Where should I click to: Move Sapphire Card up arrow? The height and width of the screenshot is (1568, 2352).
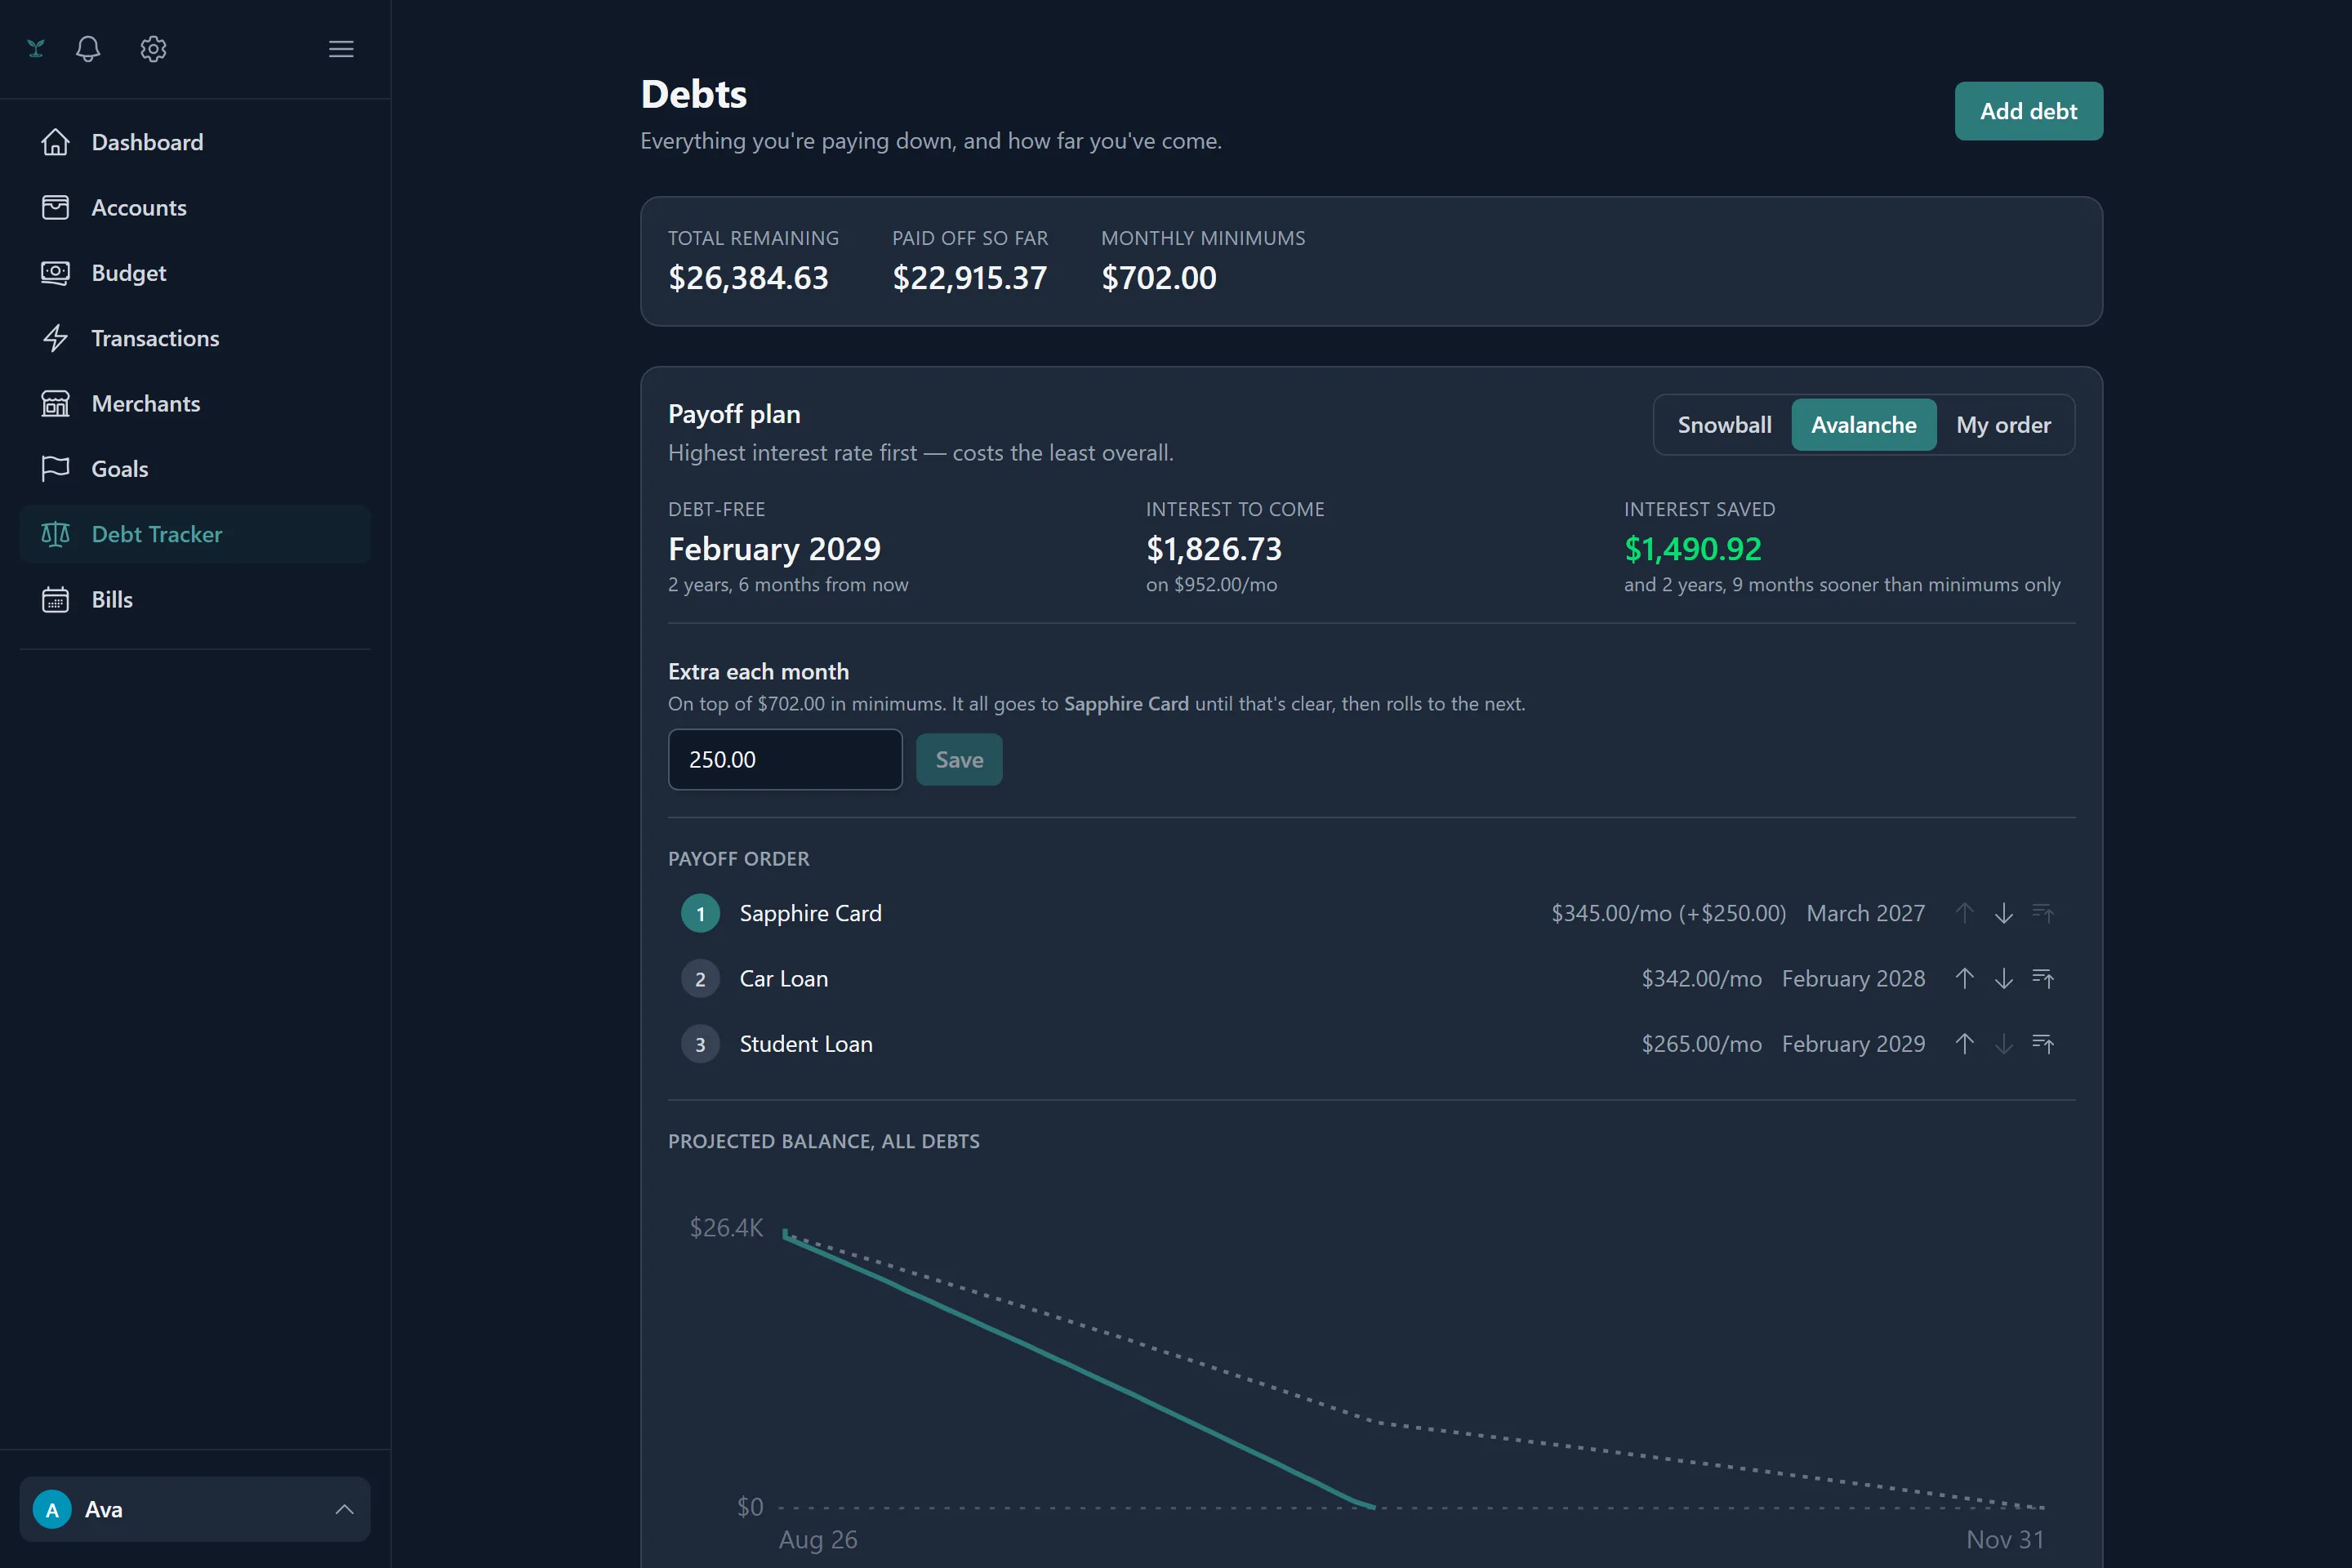pyautogui.click(x=1964, y=913)
